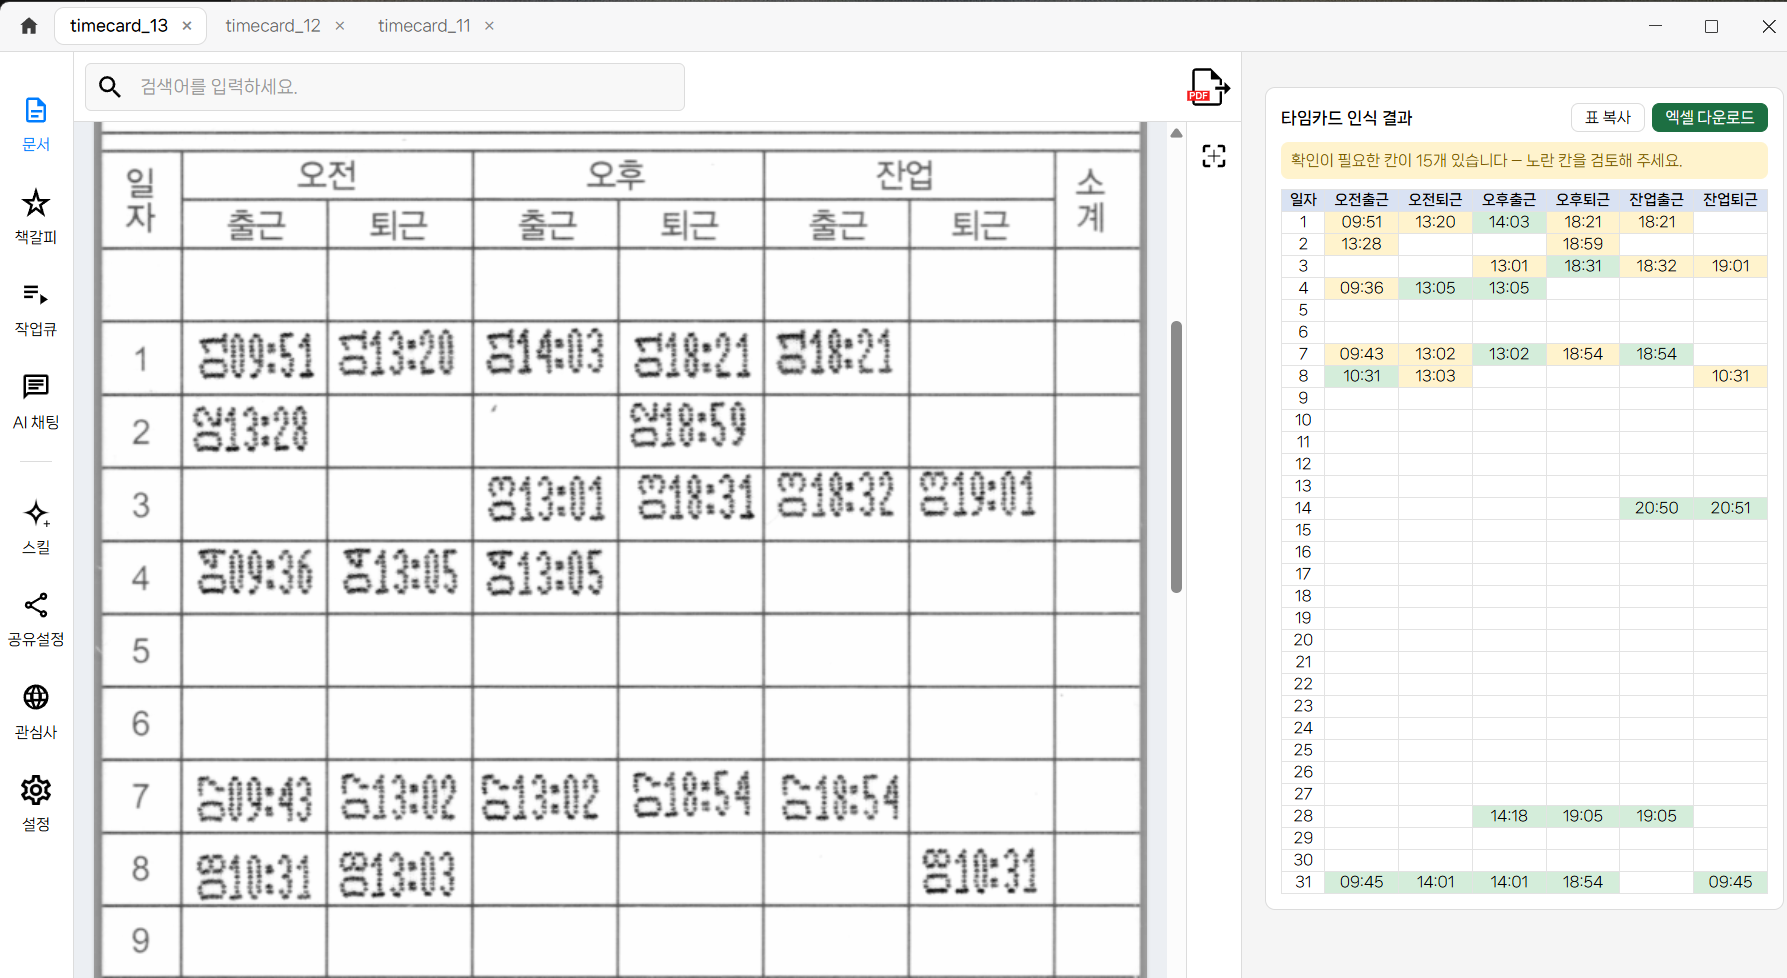Select the 18:59 cell in row 2
Viewport: 1787px width, 978px height.
(x=1583, y=244)
